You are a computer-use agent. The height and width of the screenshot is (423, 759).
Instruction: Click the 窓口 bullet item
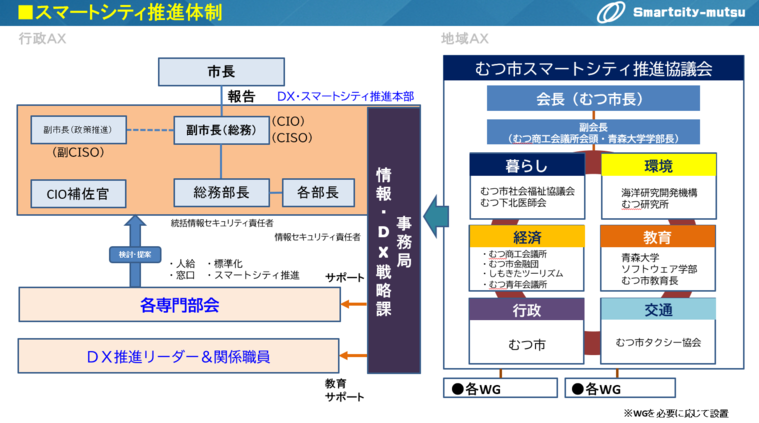[182, 275]
